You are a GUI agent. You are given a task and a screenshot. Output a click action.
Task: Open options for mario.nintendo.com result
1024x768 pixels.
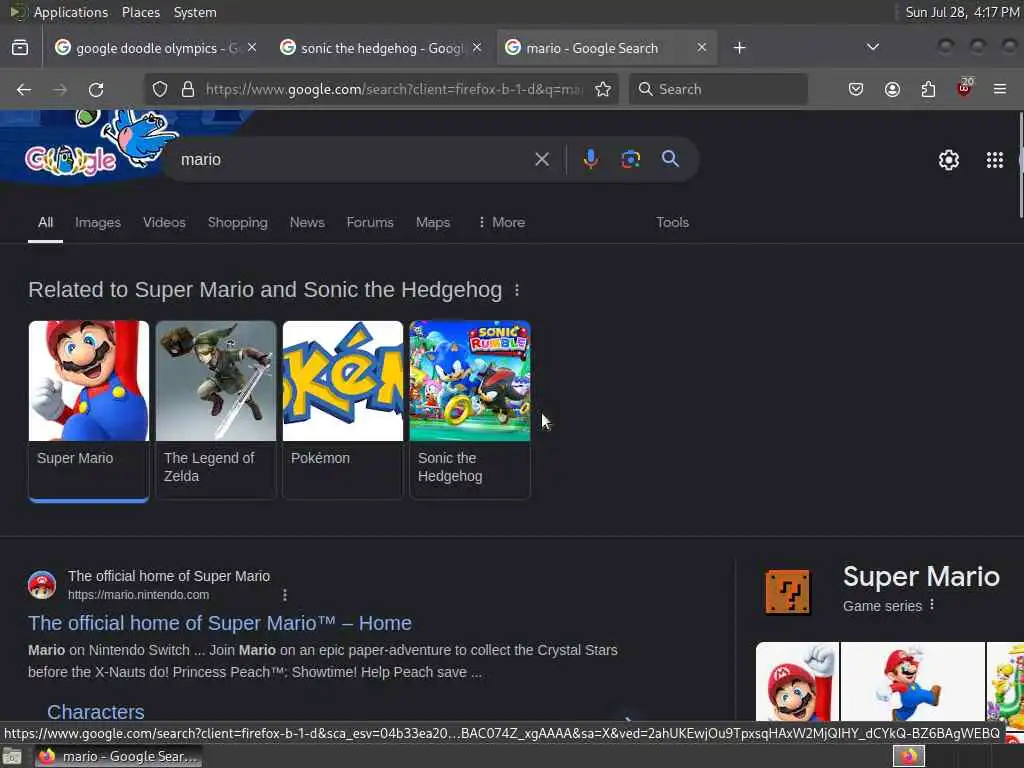pyautogui.click(x=285, y=595)
